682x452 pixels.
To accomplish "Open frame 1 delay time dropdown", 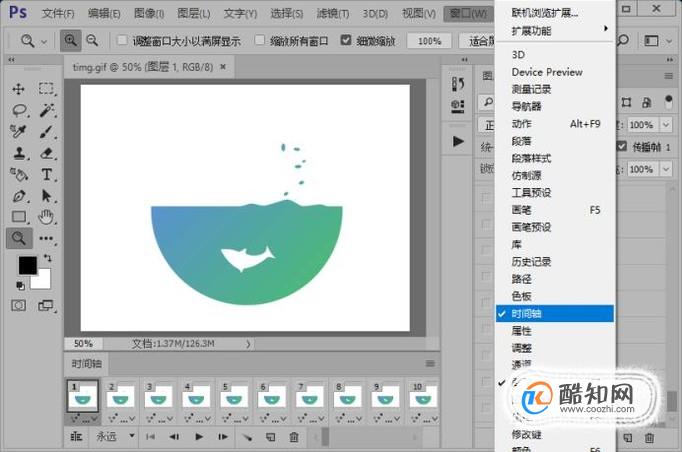I will [94, 419].
